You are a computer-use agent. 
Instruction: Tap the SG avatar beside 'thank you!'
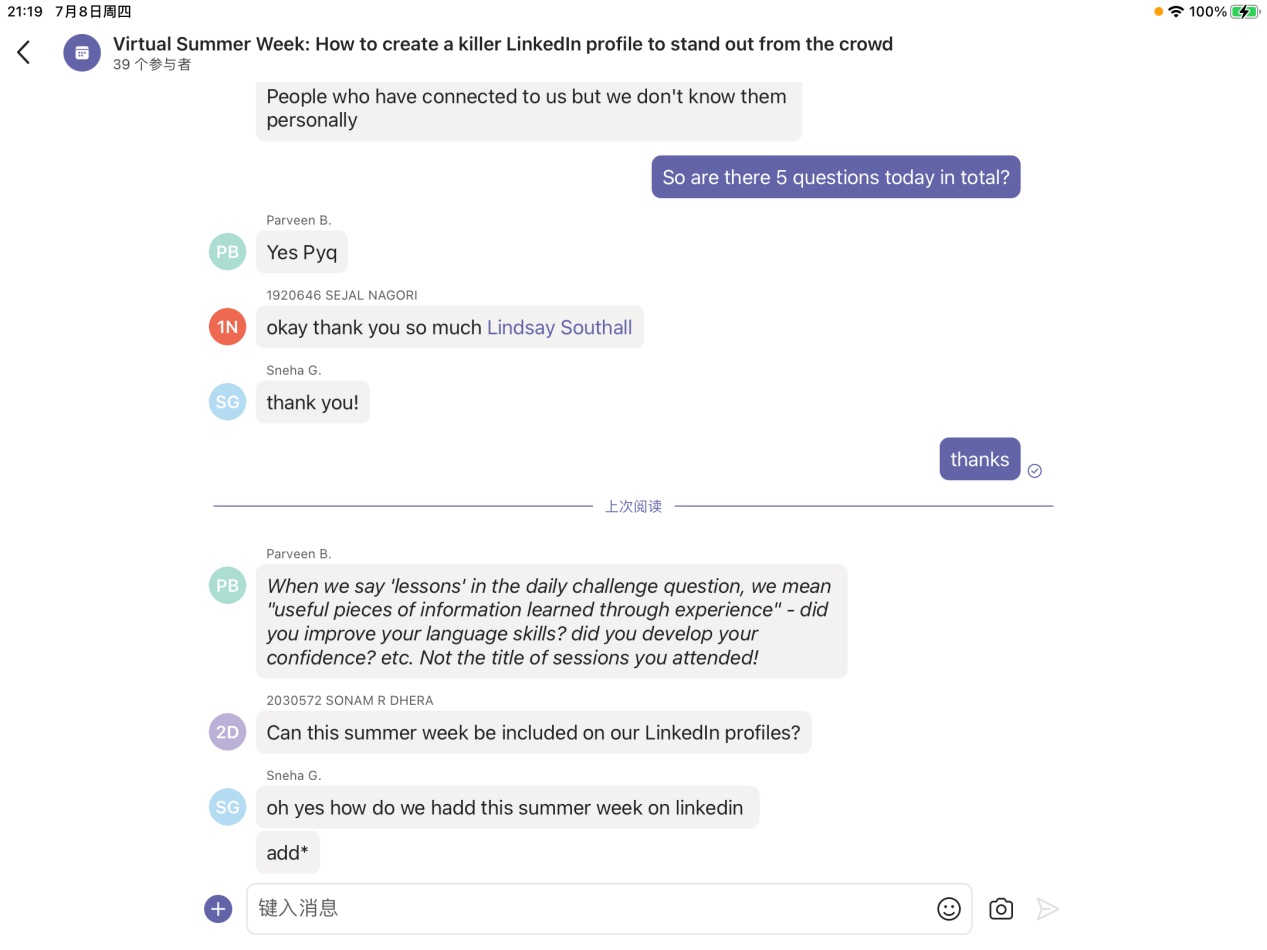[x=227, y=402]
